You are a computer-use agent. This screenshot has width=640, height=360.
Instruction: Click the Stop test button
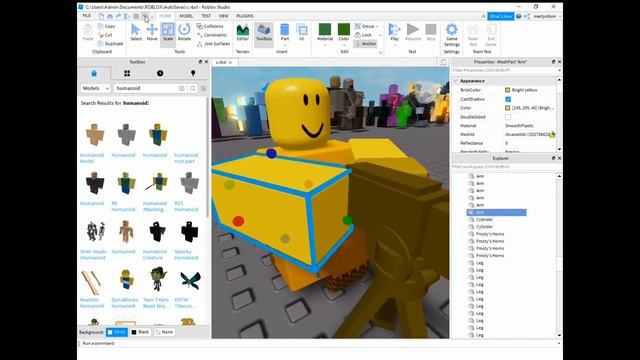click(431, 32)
